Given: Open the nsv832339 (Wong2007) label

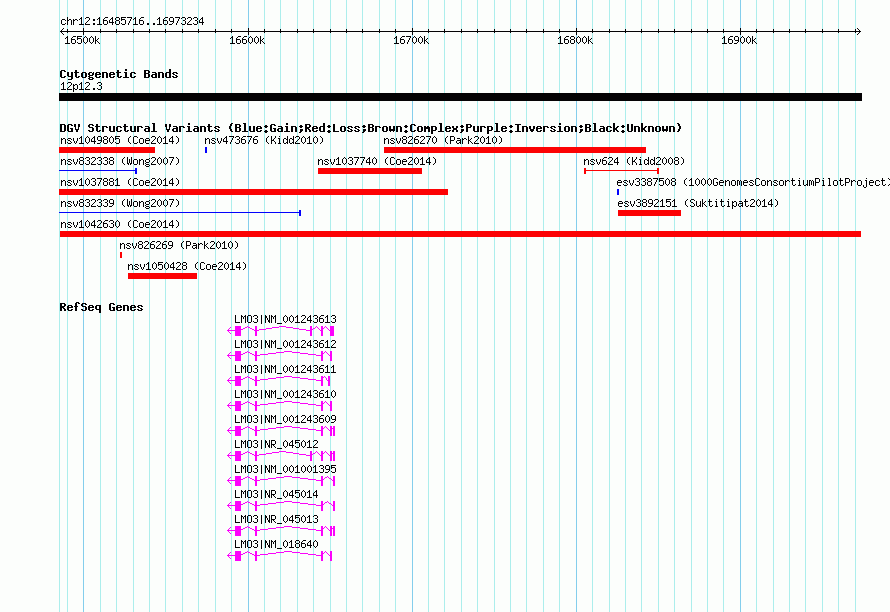Looking at the screenshot, I should pyautogui.click(x=120, y=203).
